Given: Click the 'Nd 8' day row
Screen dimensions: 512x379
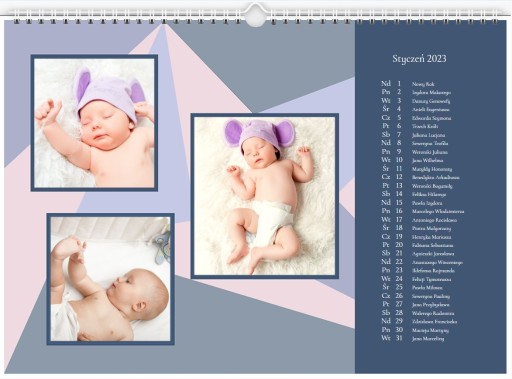Looking at the screenshot, I should click(415, 143).
